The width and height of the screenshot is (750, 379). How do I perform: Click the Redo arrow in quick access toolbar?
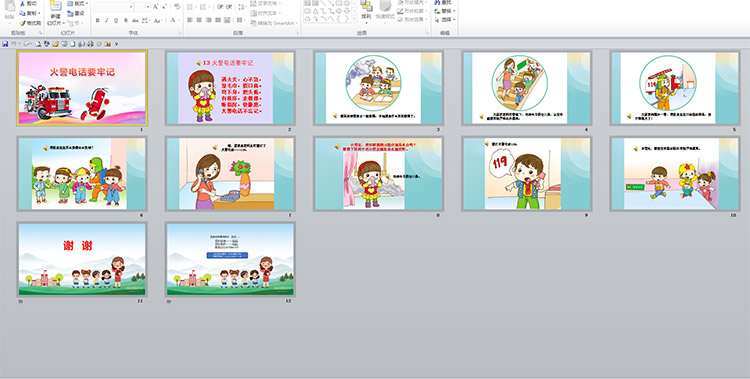pyautogui.click(x=26, y=44)
